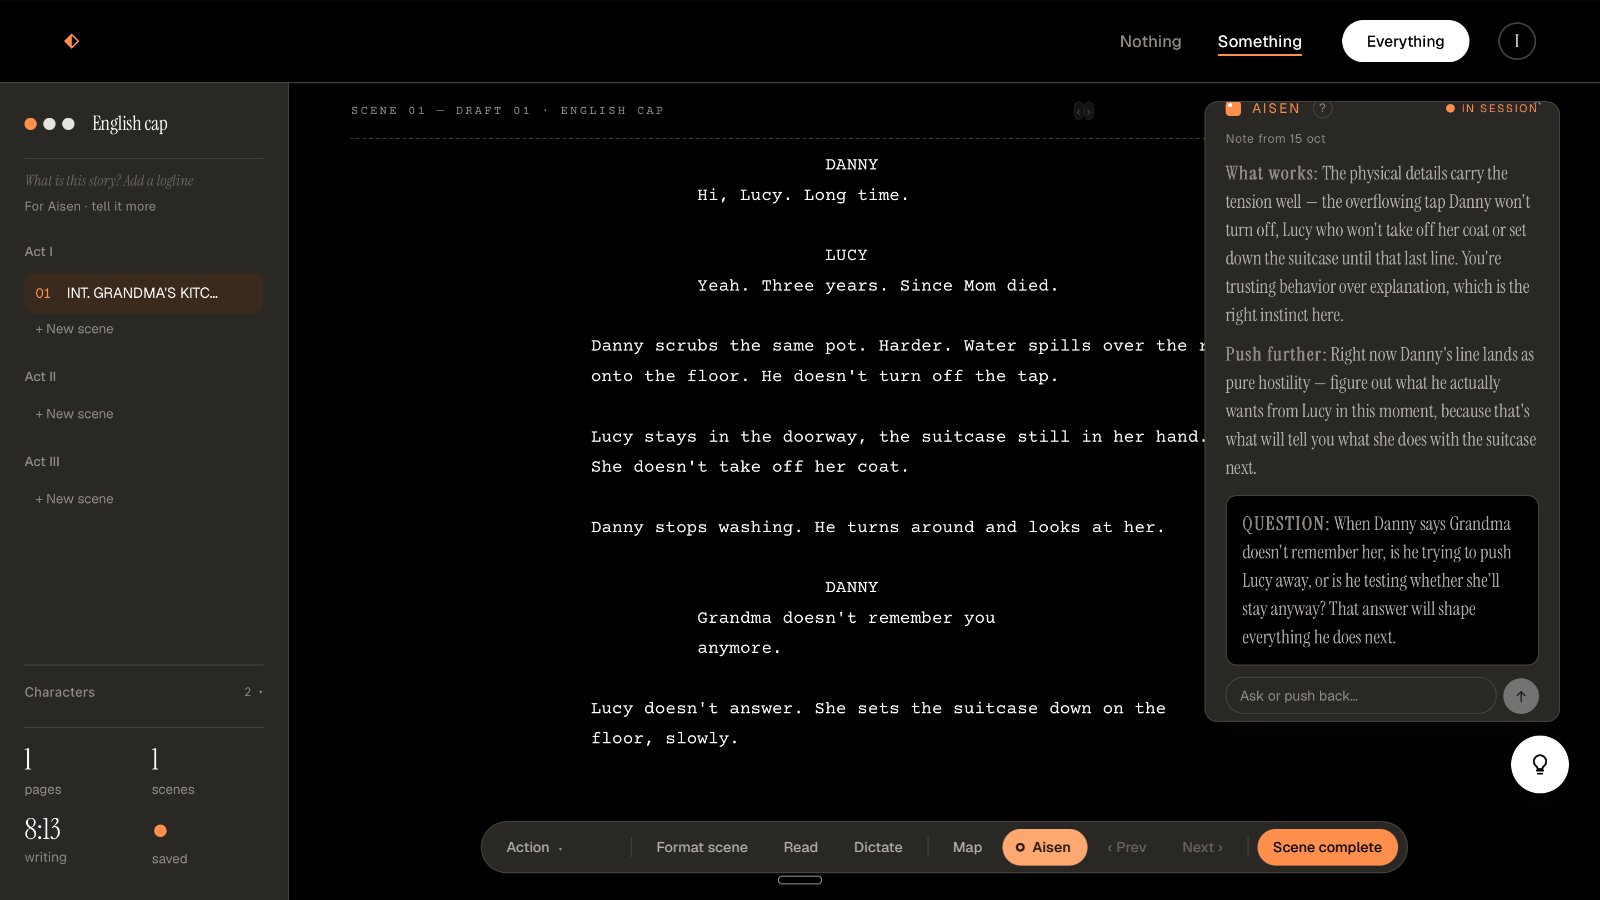Viewport: 1600px width, 900px height.
Task: Click the LUCY character cue
Action: pos(846,255)
